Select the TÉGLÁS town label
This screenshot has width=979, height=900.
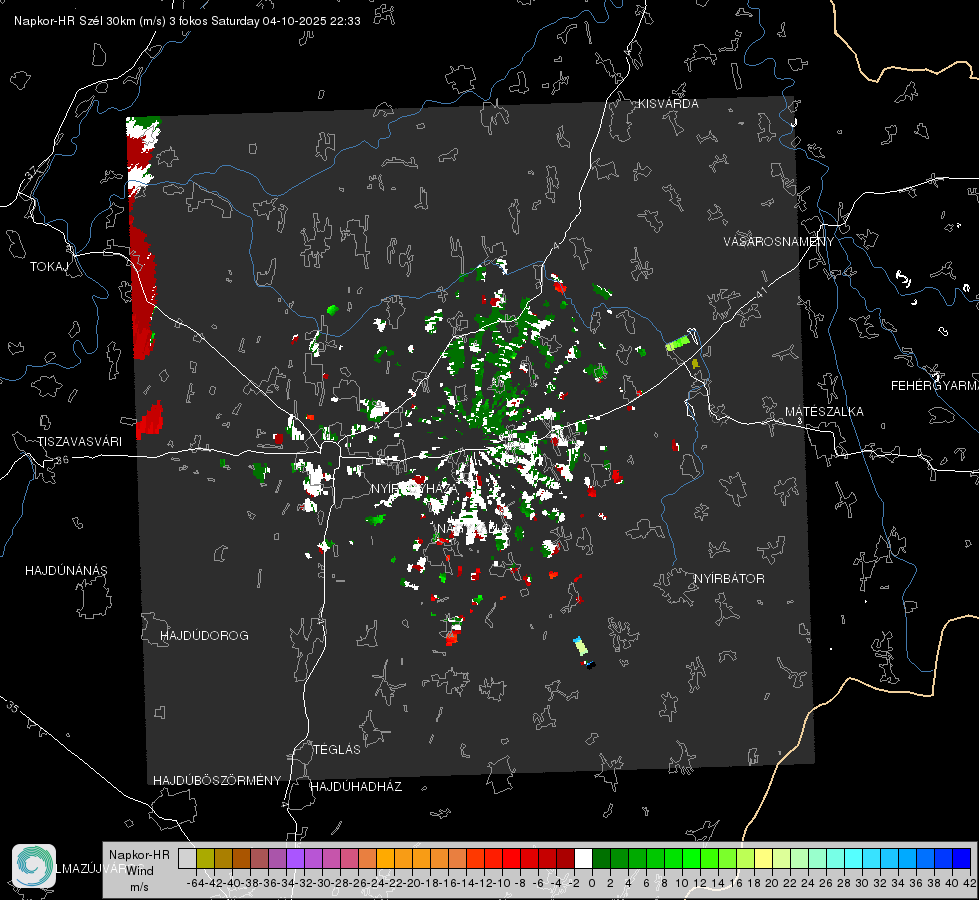(x=337, y=749)
